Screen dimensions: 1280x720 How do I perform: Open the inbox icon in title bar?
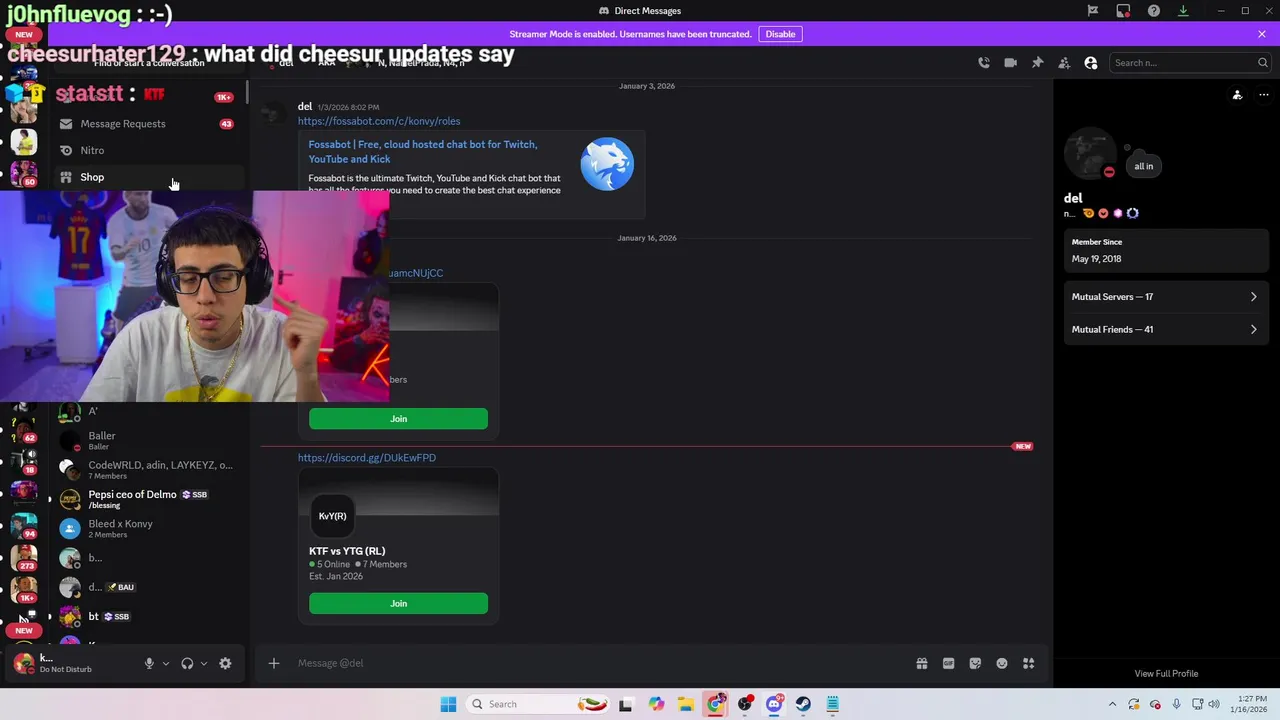click(x=1124, y=11)
